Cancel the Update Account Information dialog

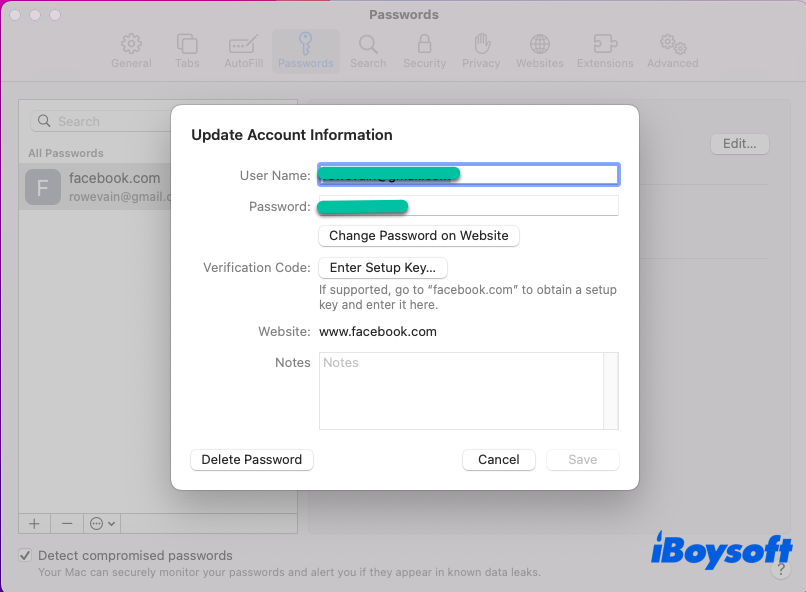[499, 459]
